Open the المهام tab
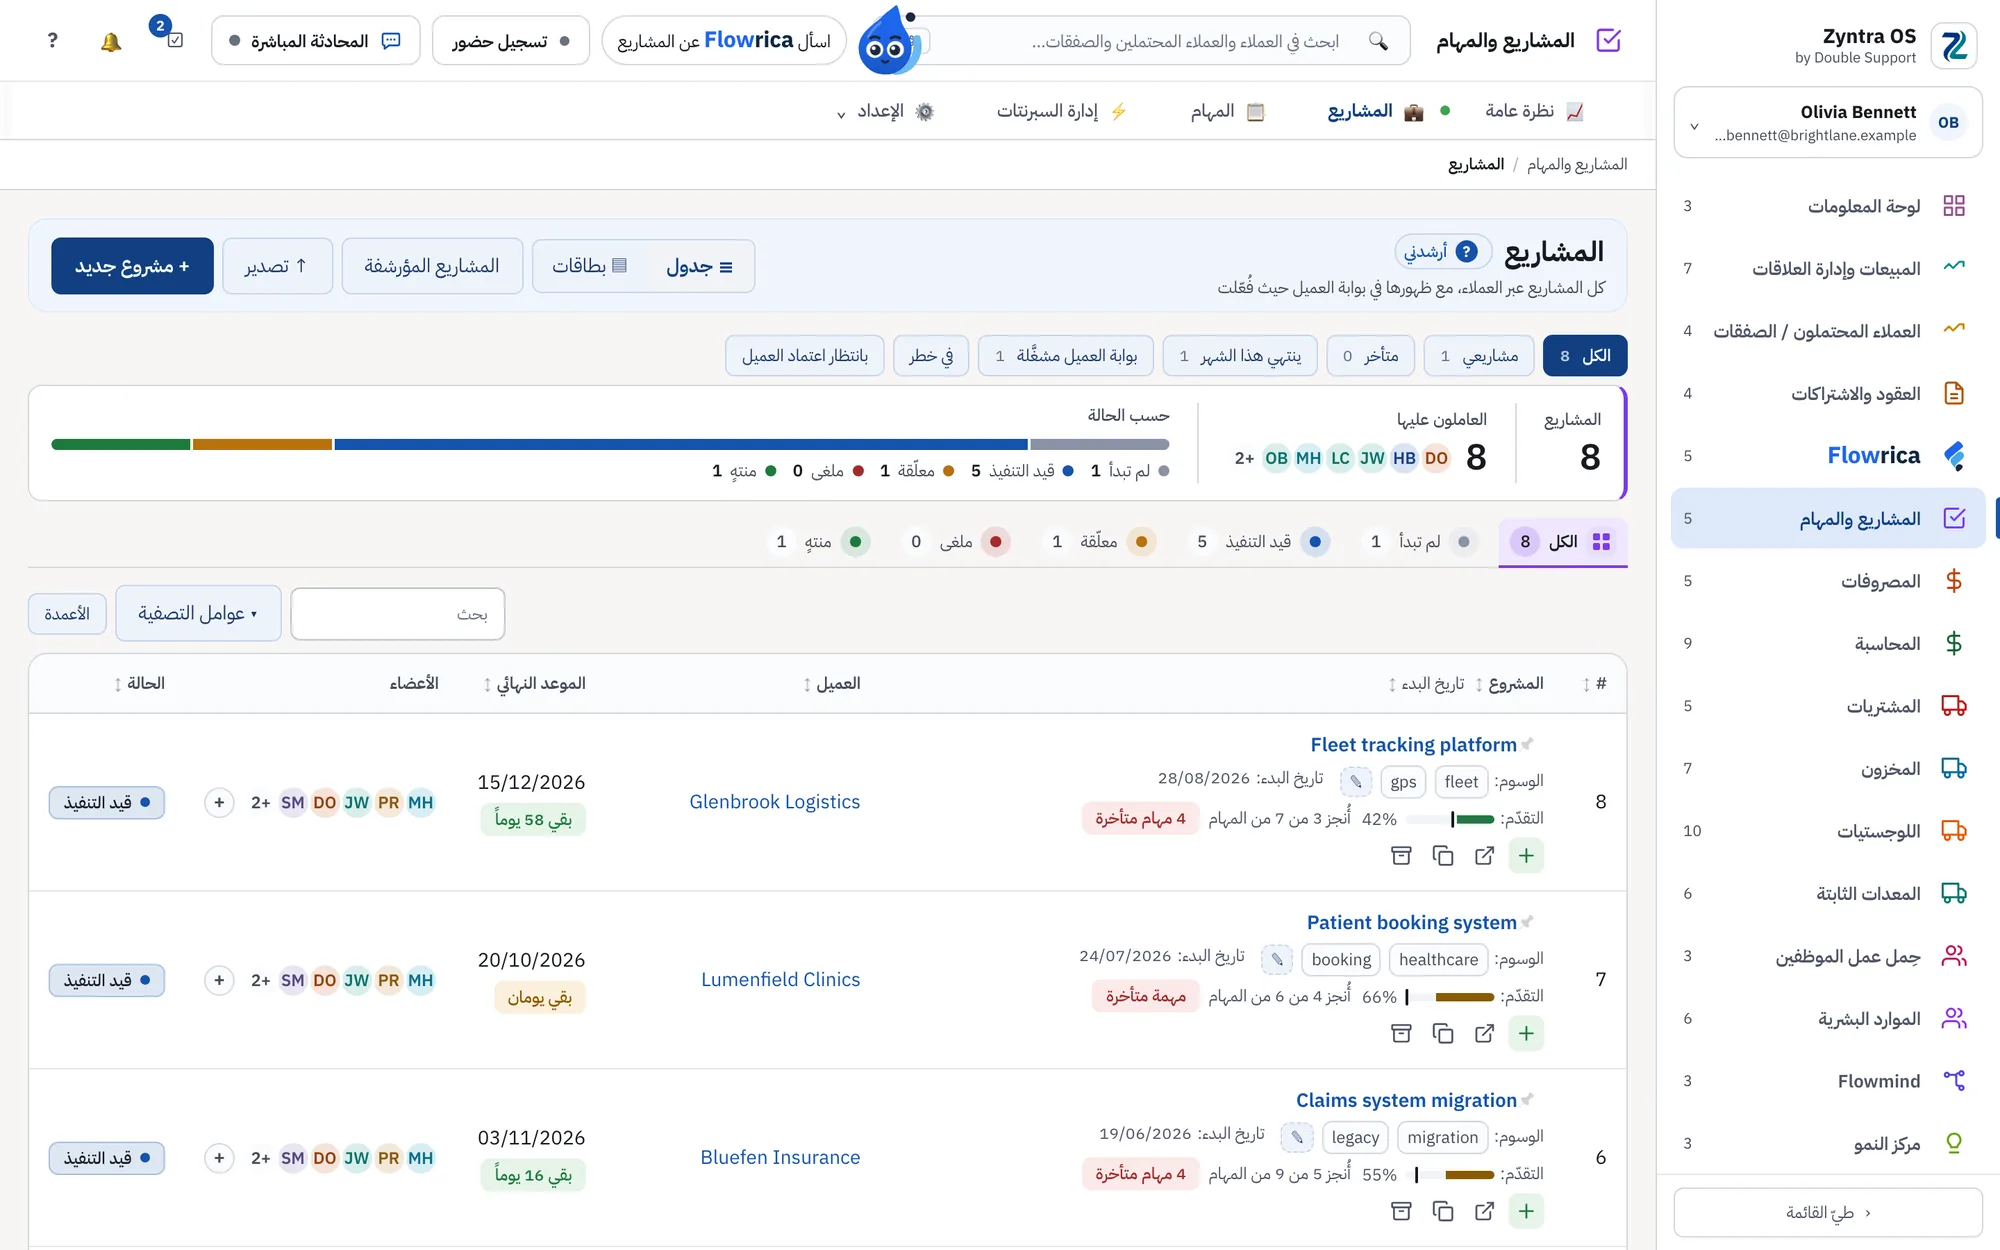Viewport: 2000px width, 1250px height. pos(1227,111)
